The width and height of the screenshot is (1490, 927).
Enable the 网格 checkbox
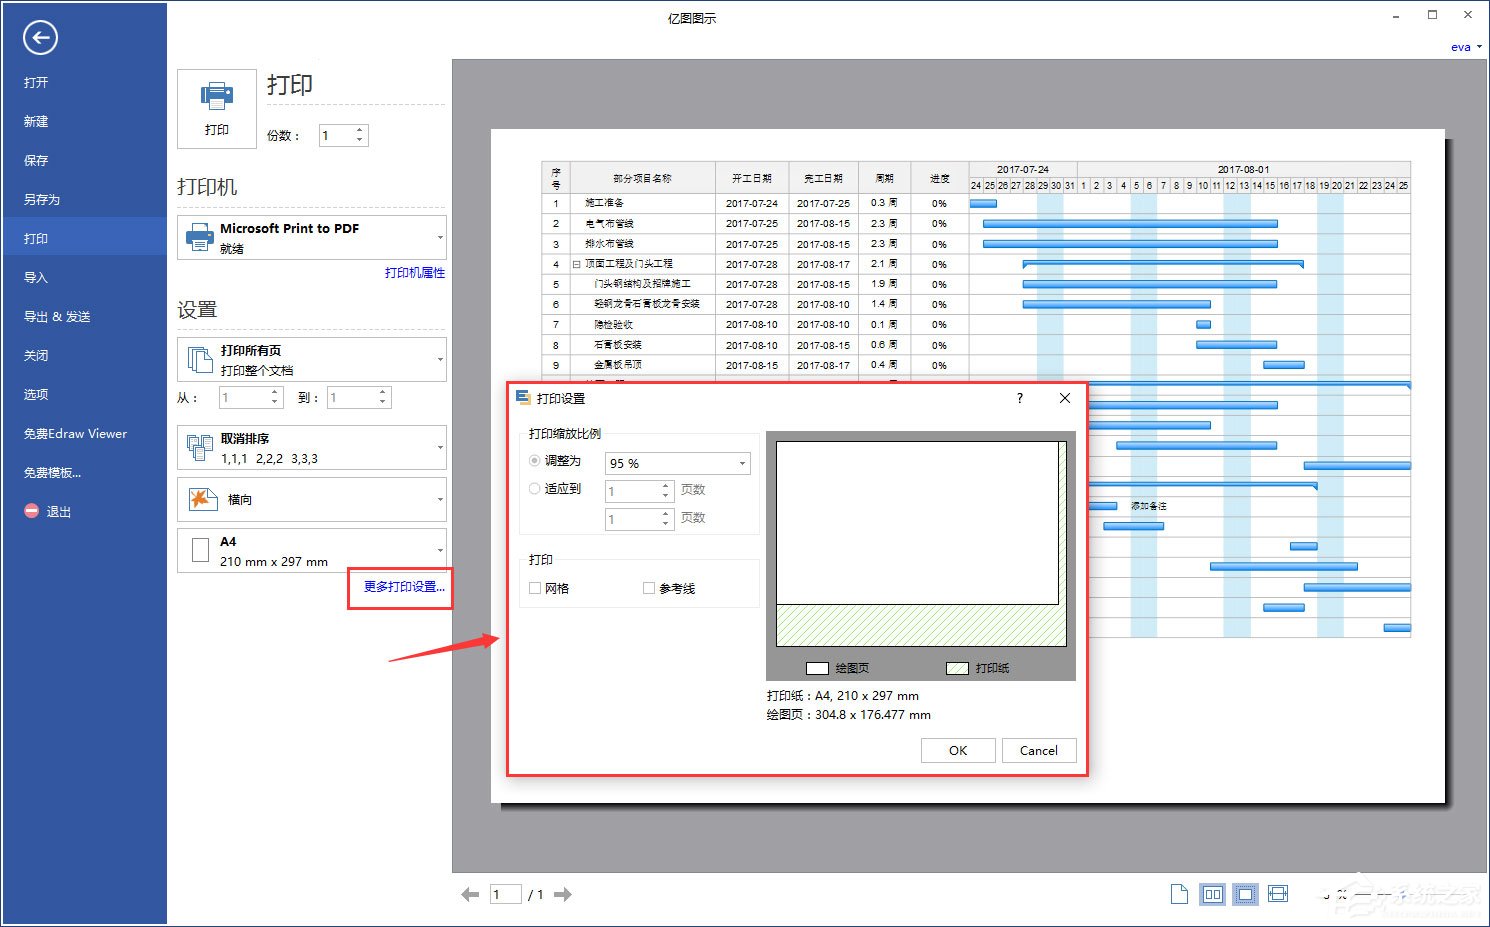[x=535, y=588]
